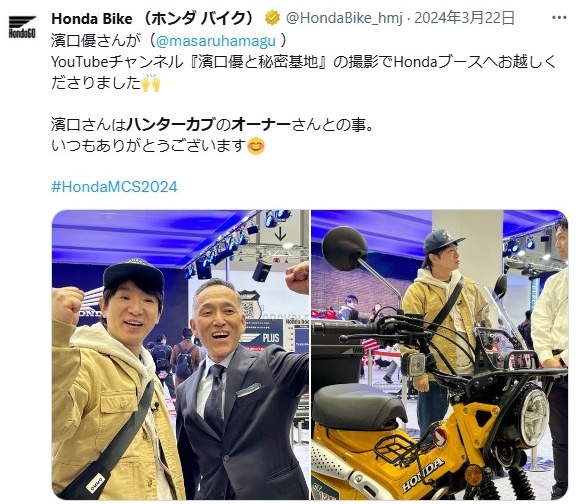Open the #HondaMCS2024 hashtag
The image size is (581, 504).
click(114, 186)
